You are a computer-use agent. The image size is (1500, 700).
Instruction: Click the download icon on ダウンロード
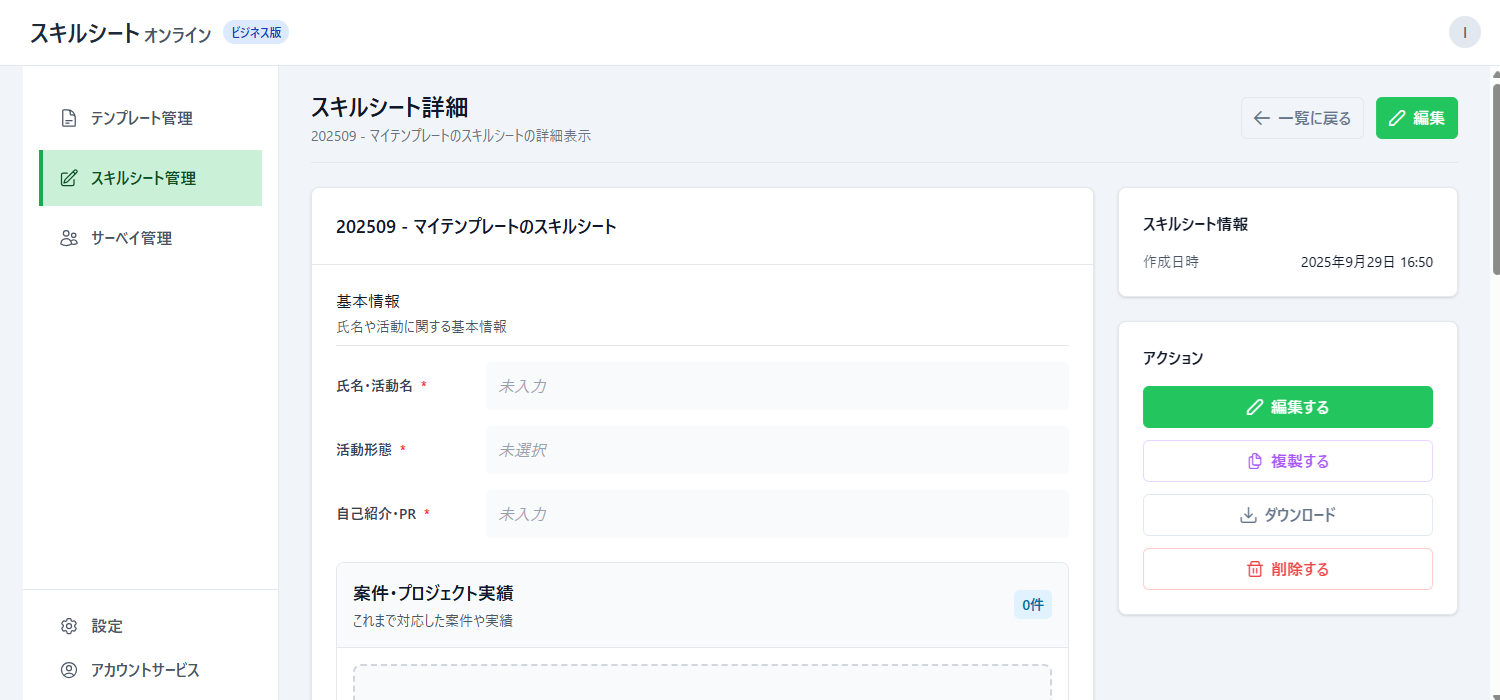pos(1248,515)
